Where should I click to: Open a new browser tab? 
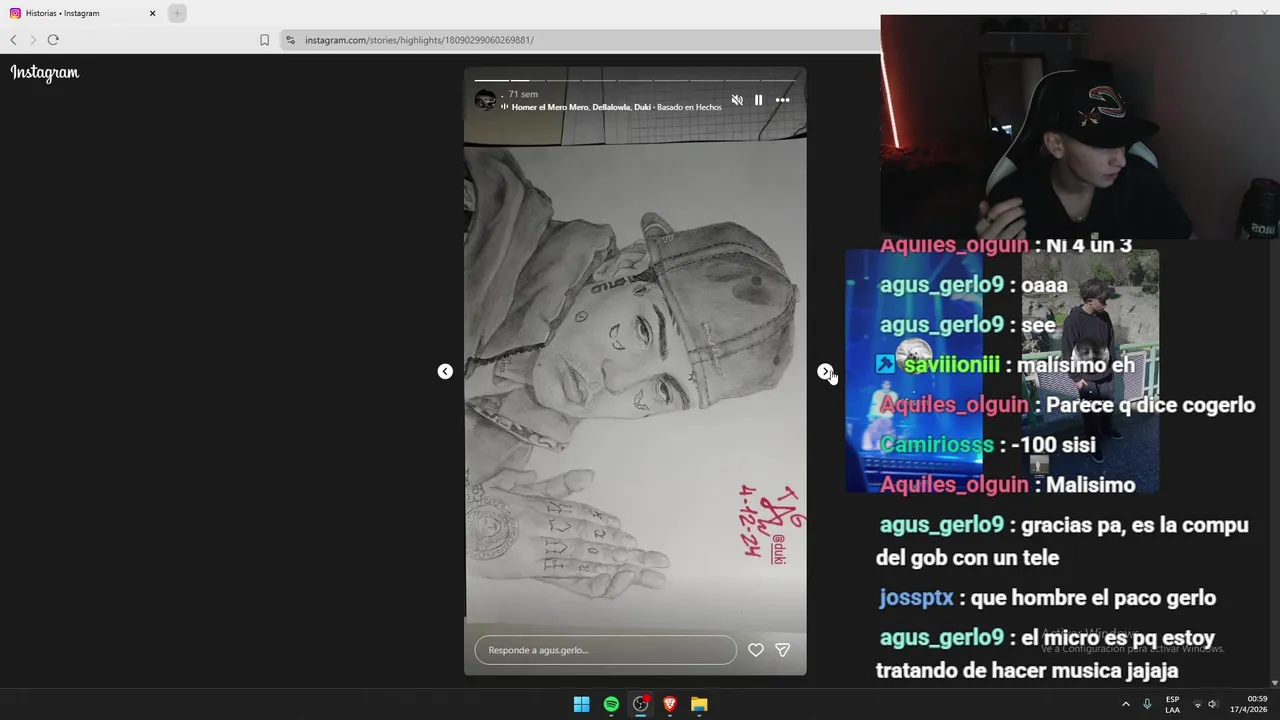pyautogui.click(x=177, y=13)
